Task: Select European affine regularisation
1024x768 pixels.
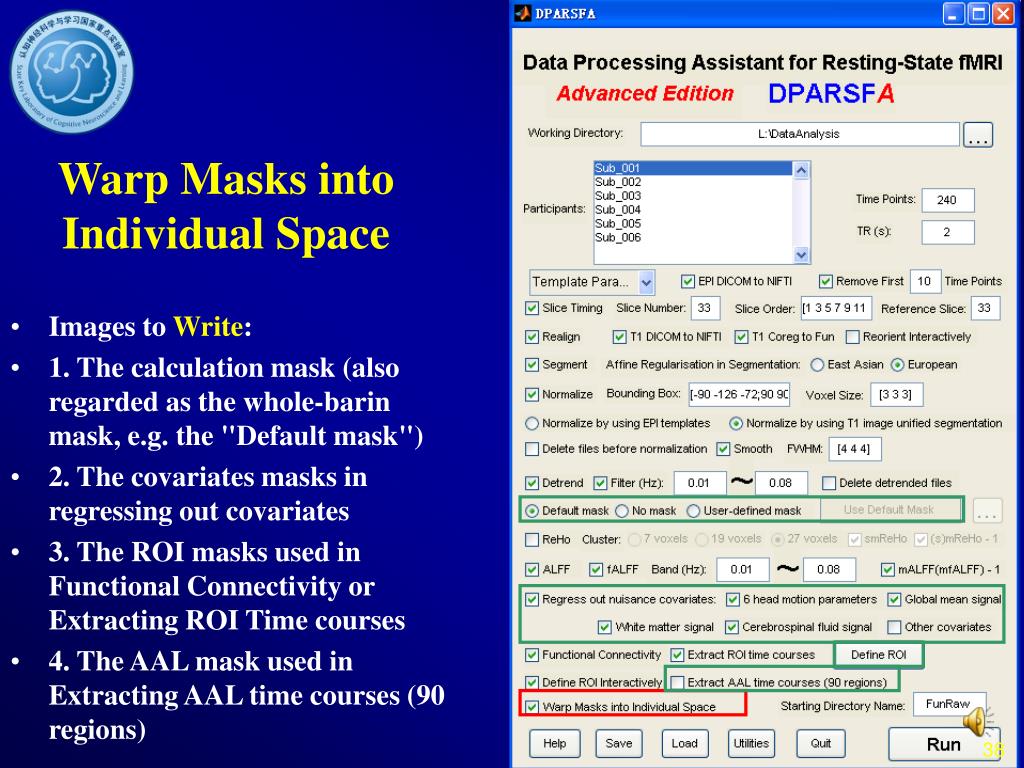Action: [x=897, y=365]
